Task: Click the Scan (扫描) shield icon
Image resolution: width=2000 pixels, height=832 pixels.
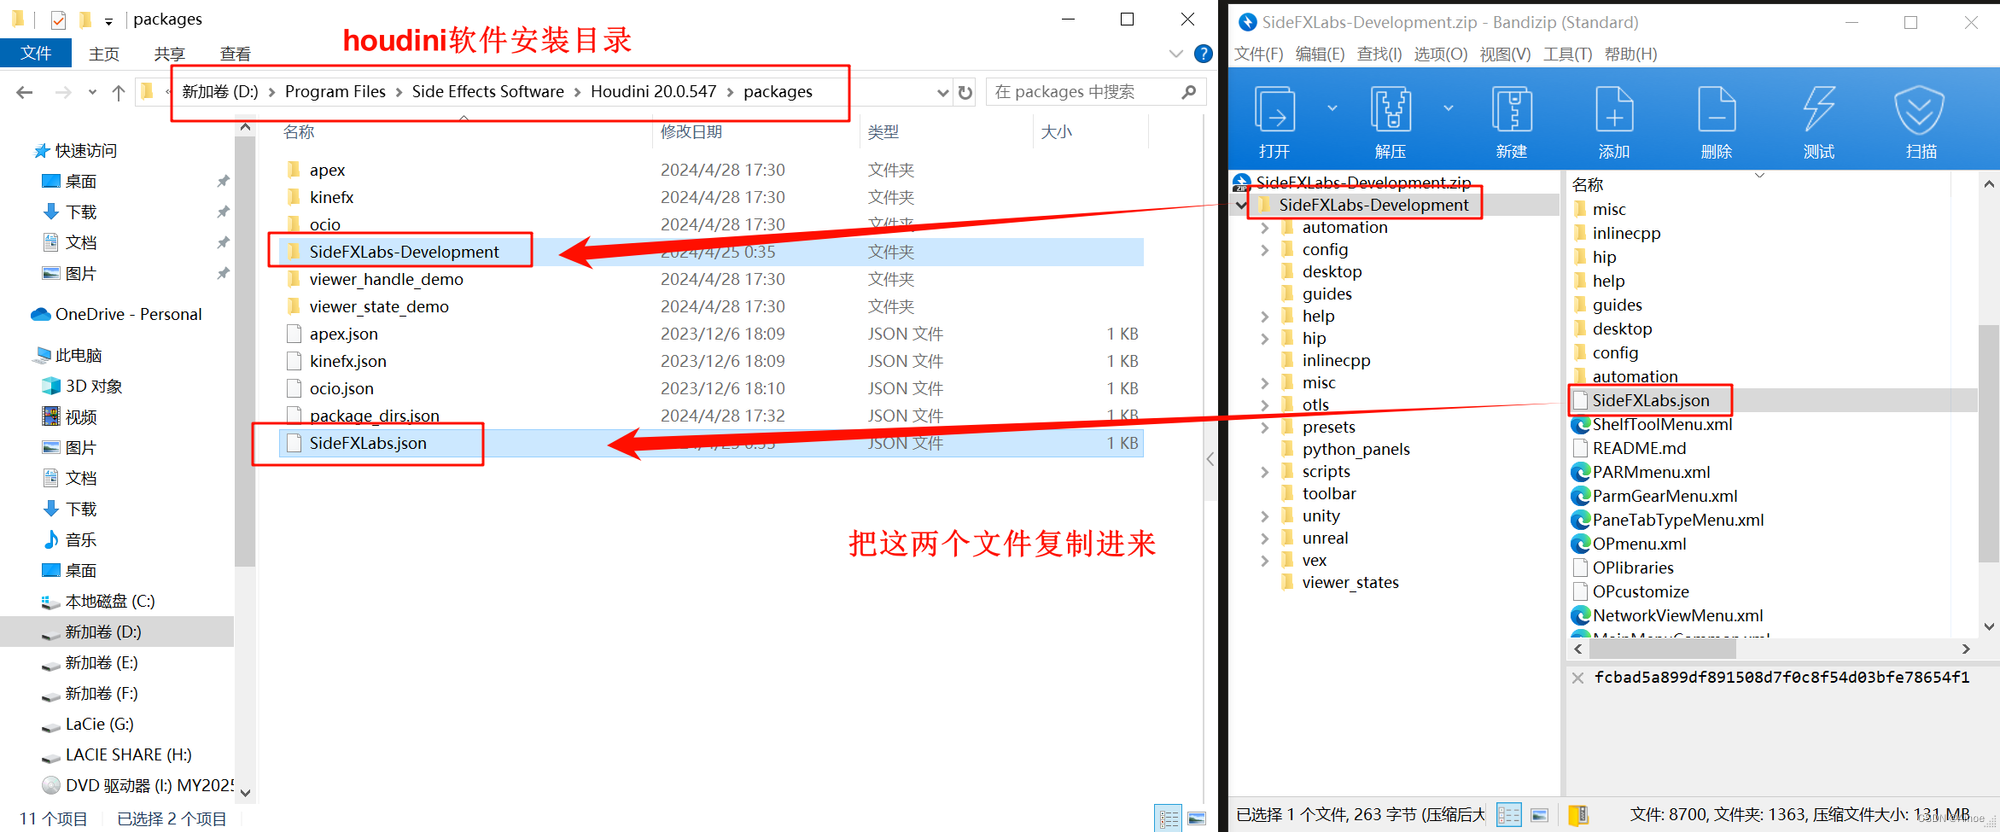Action: [x=1919, y=110]
